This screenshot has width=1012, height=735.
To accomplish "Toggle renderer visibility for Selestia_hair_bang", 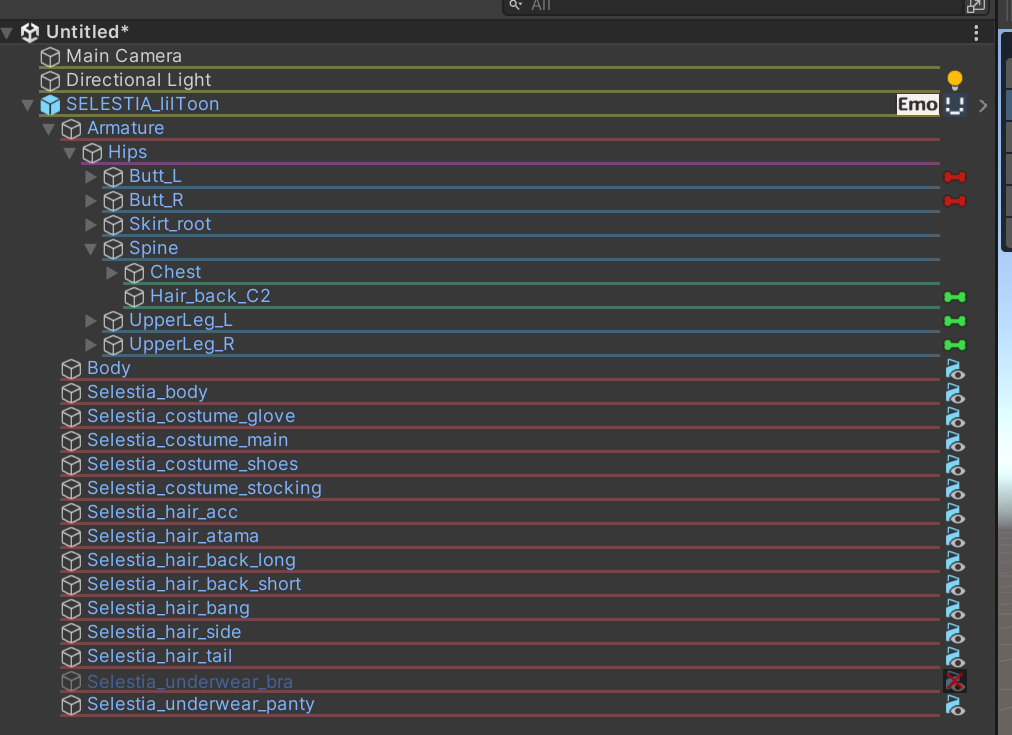I will (955, 609).
